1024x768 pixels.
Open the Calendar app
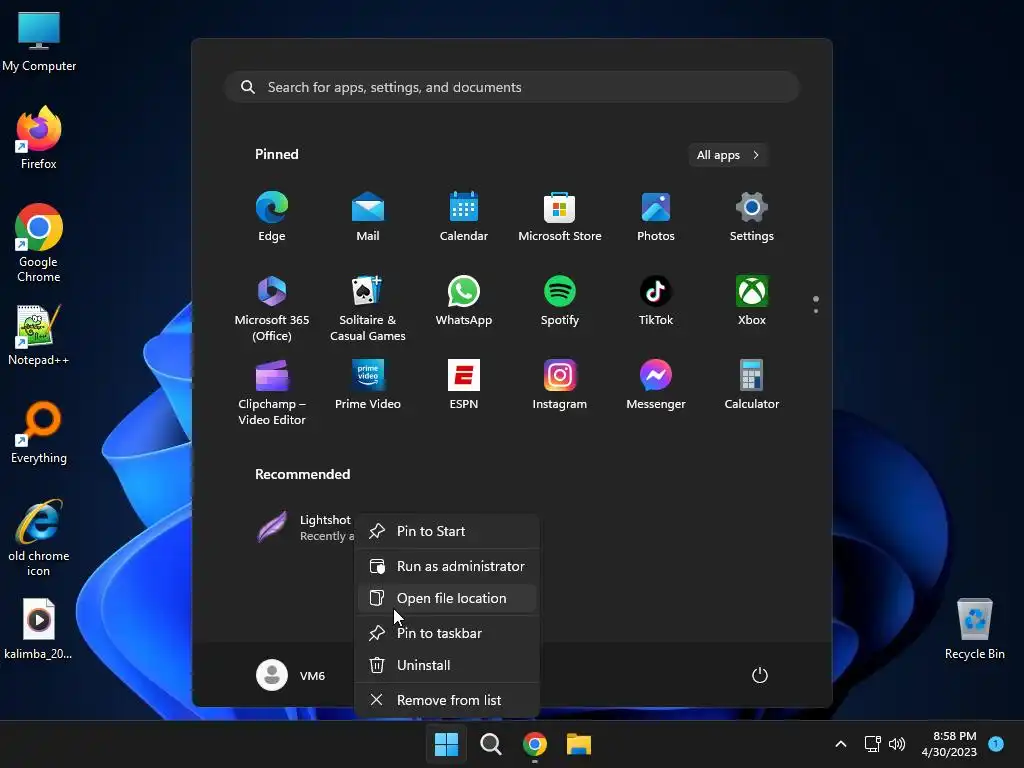click(464, 216)
